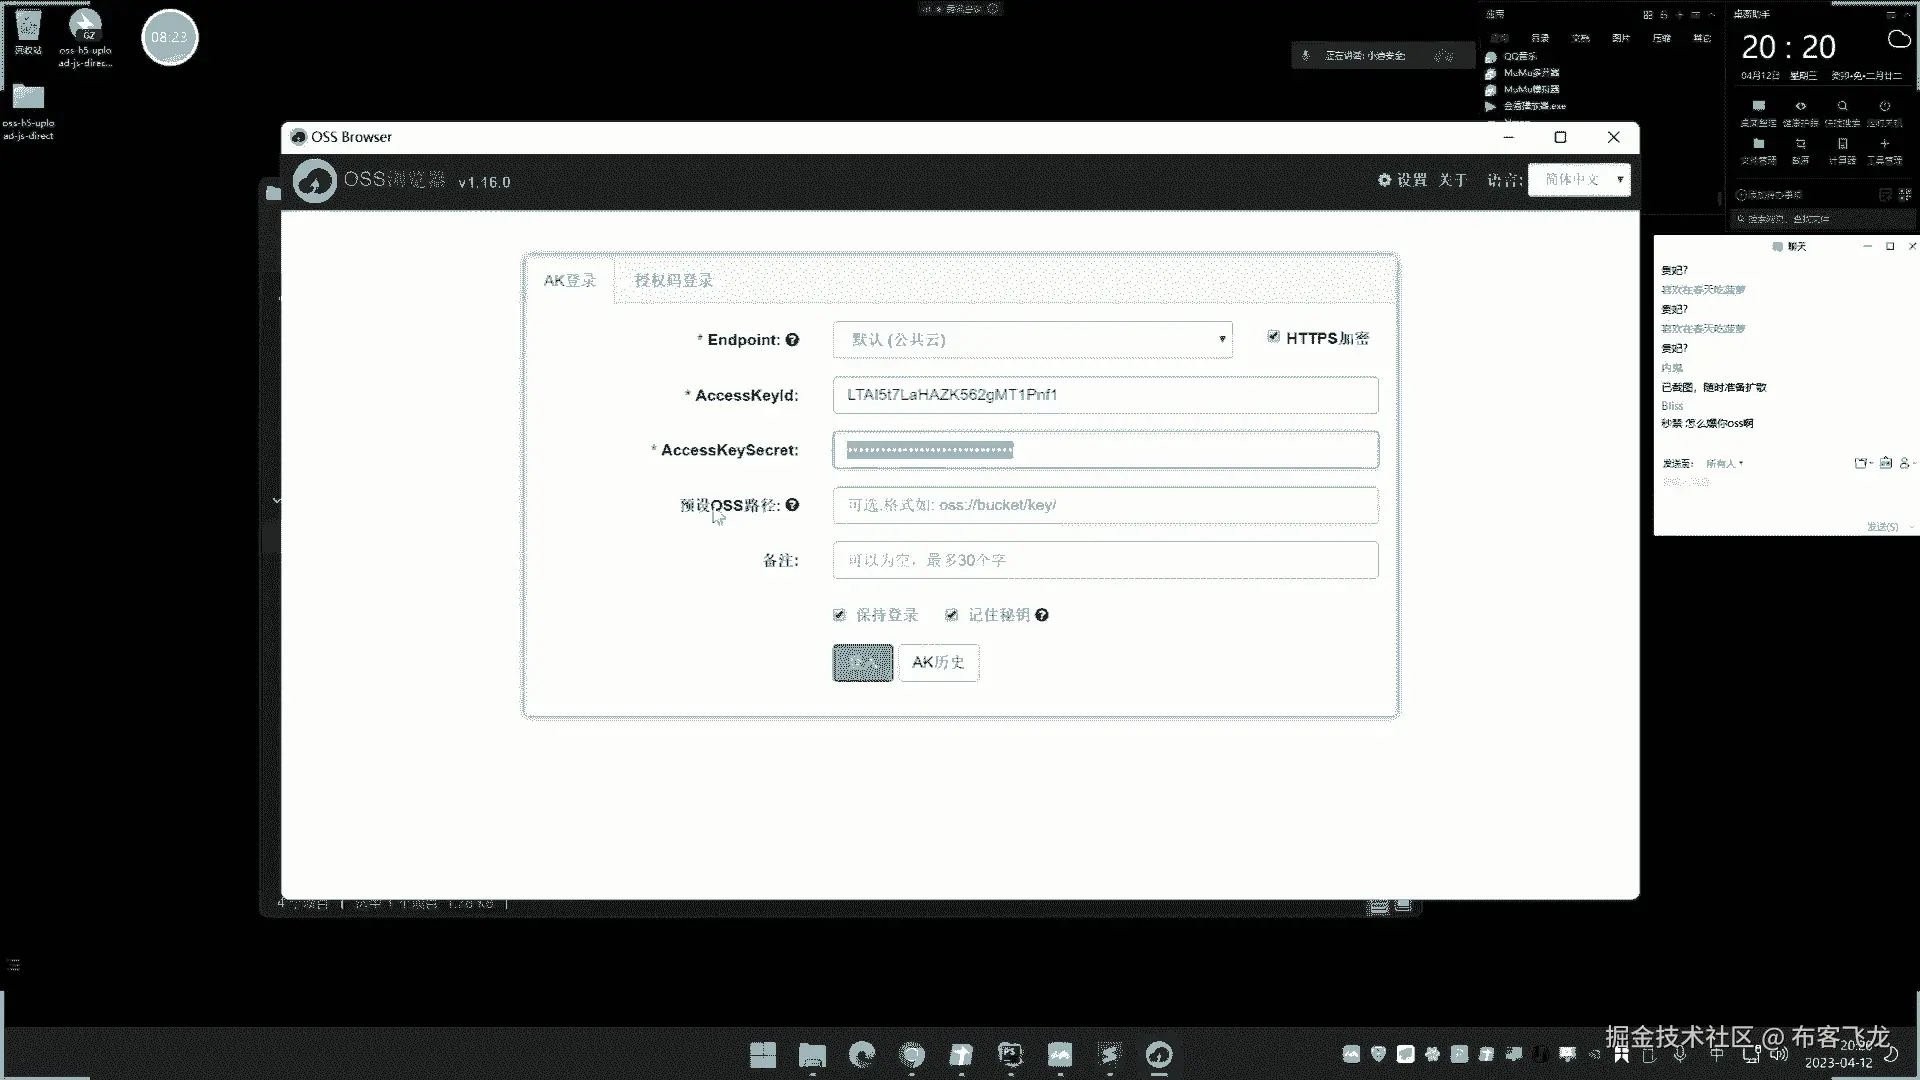Open File Explorer from the taskbar
Image resolution: width=1920 pixels, height=1080 pixels.
click(x=812, y=1054)
